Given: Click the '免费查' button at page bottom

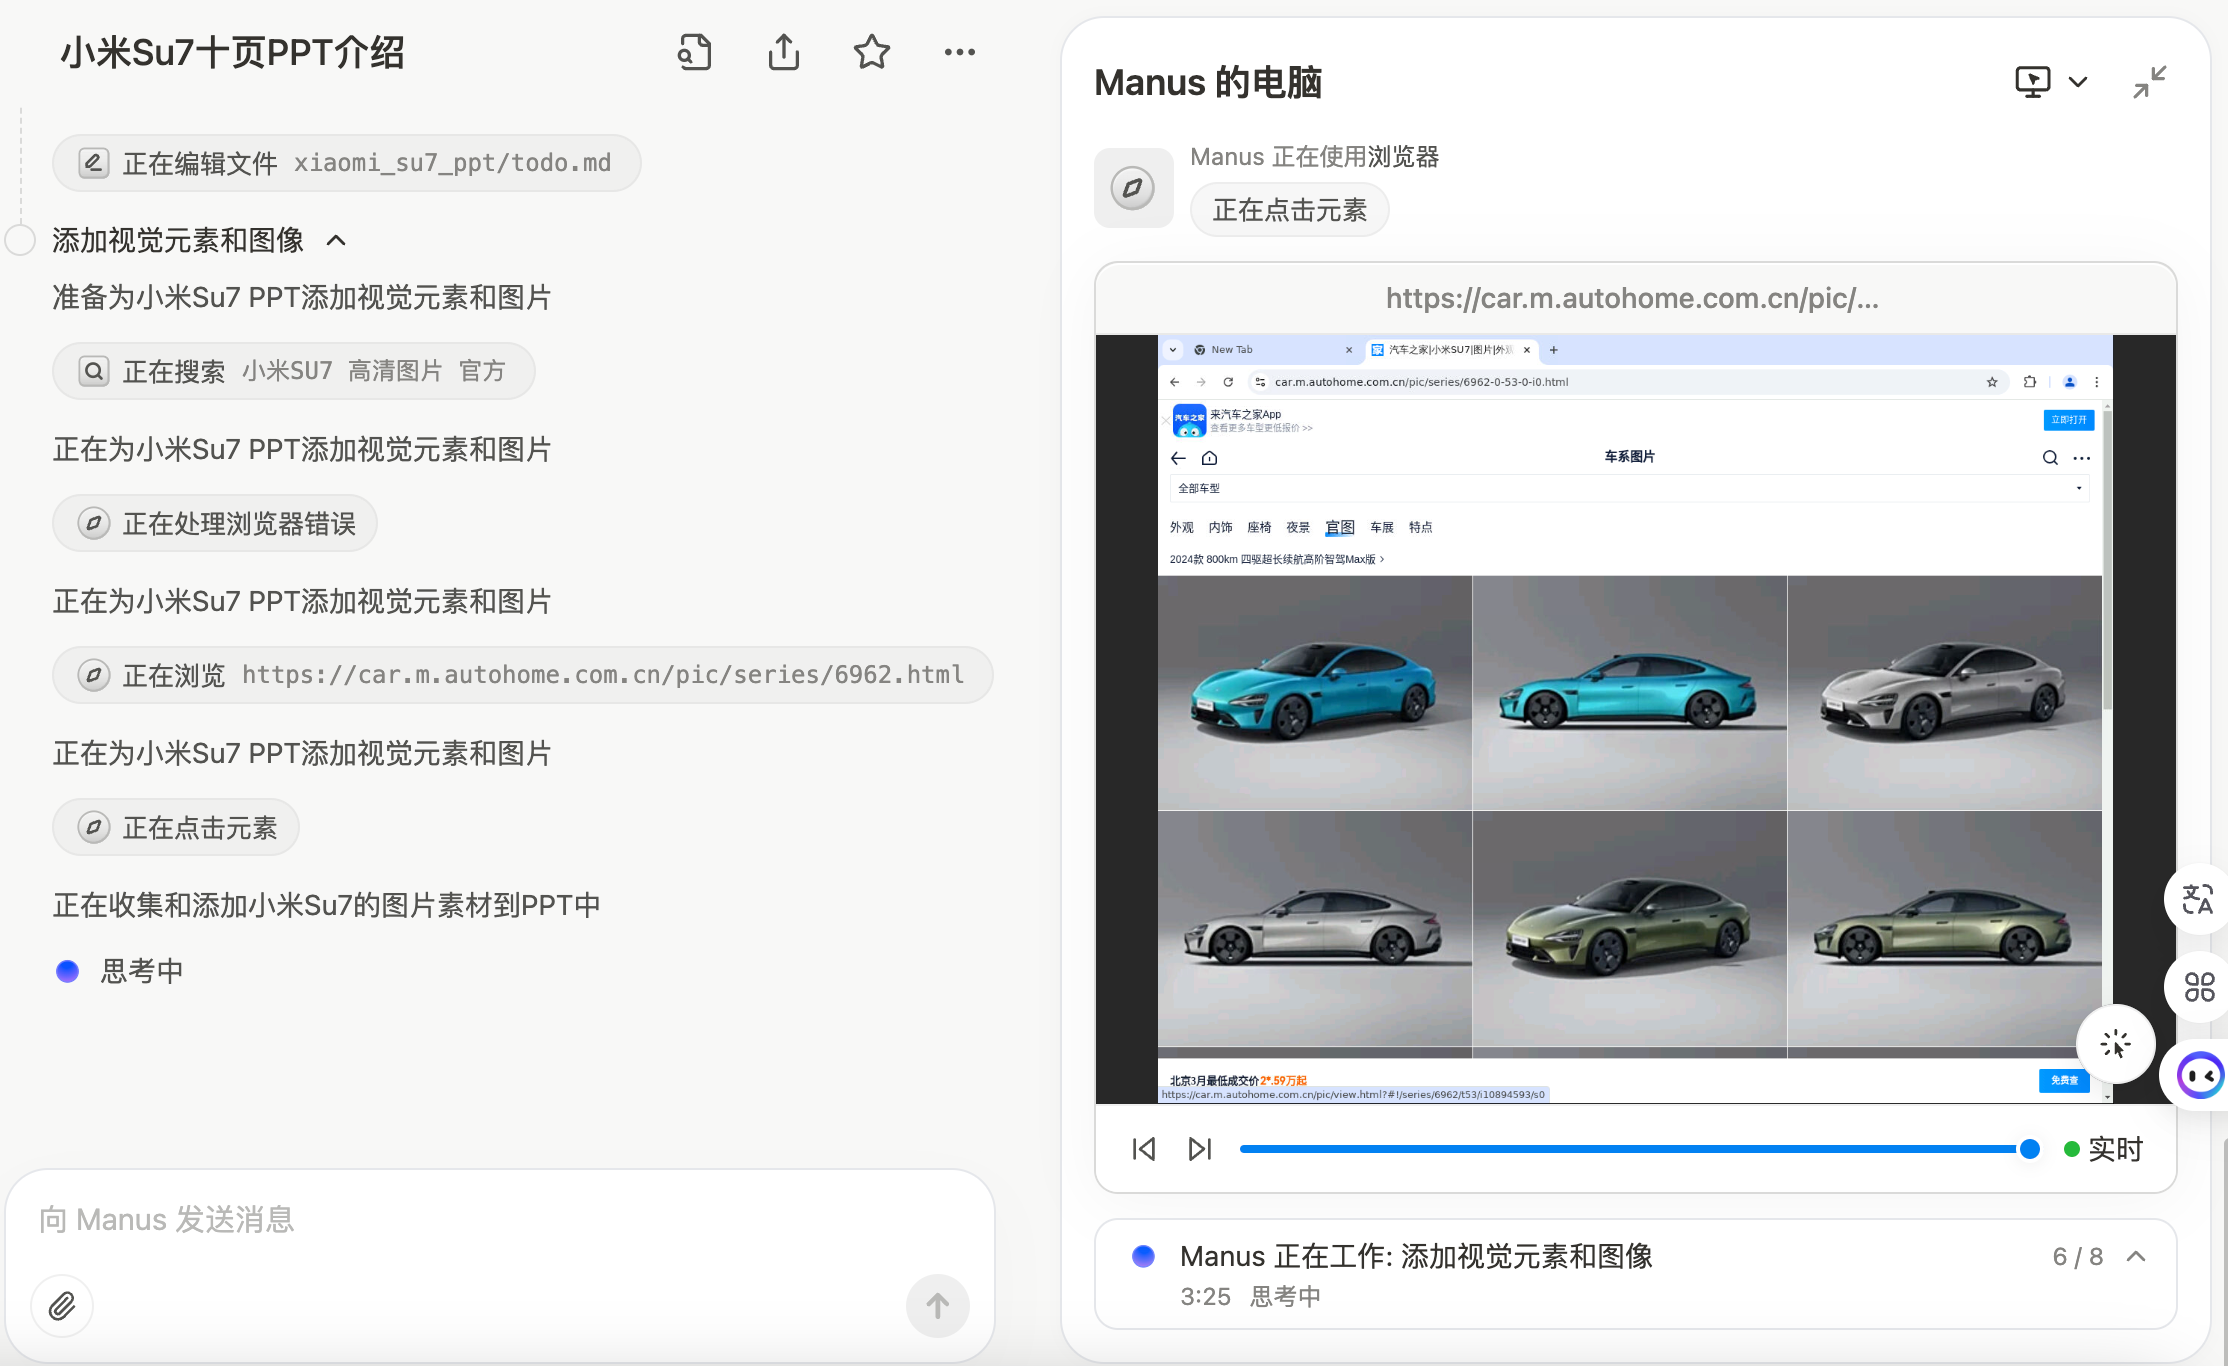Looking at the screenshot, I should [x=2064, y=1080].
